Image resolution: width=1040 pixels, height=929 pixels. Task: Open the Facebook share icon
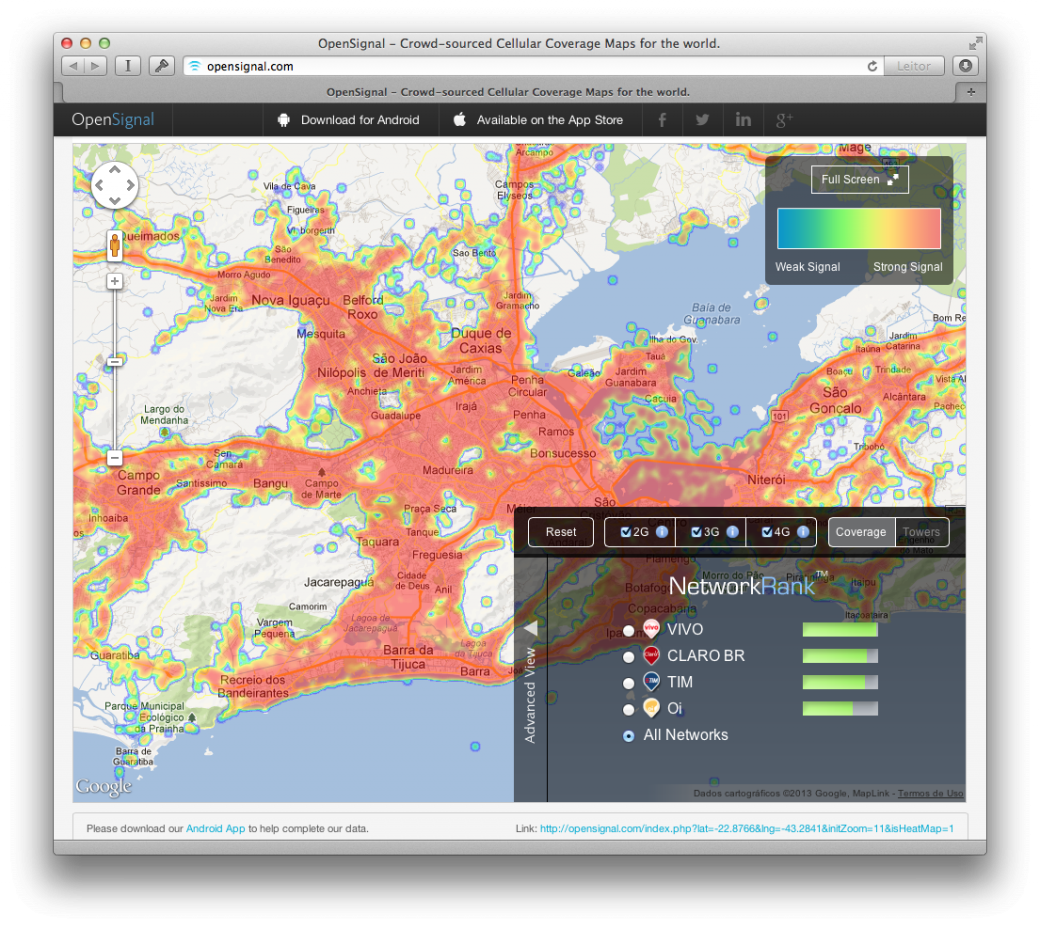(662, 119)
